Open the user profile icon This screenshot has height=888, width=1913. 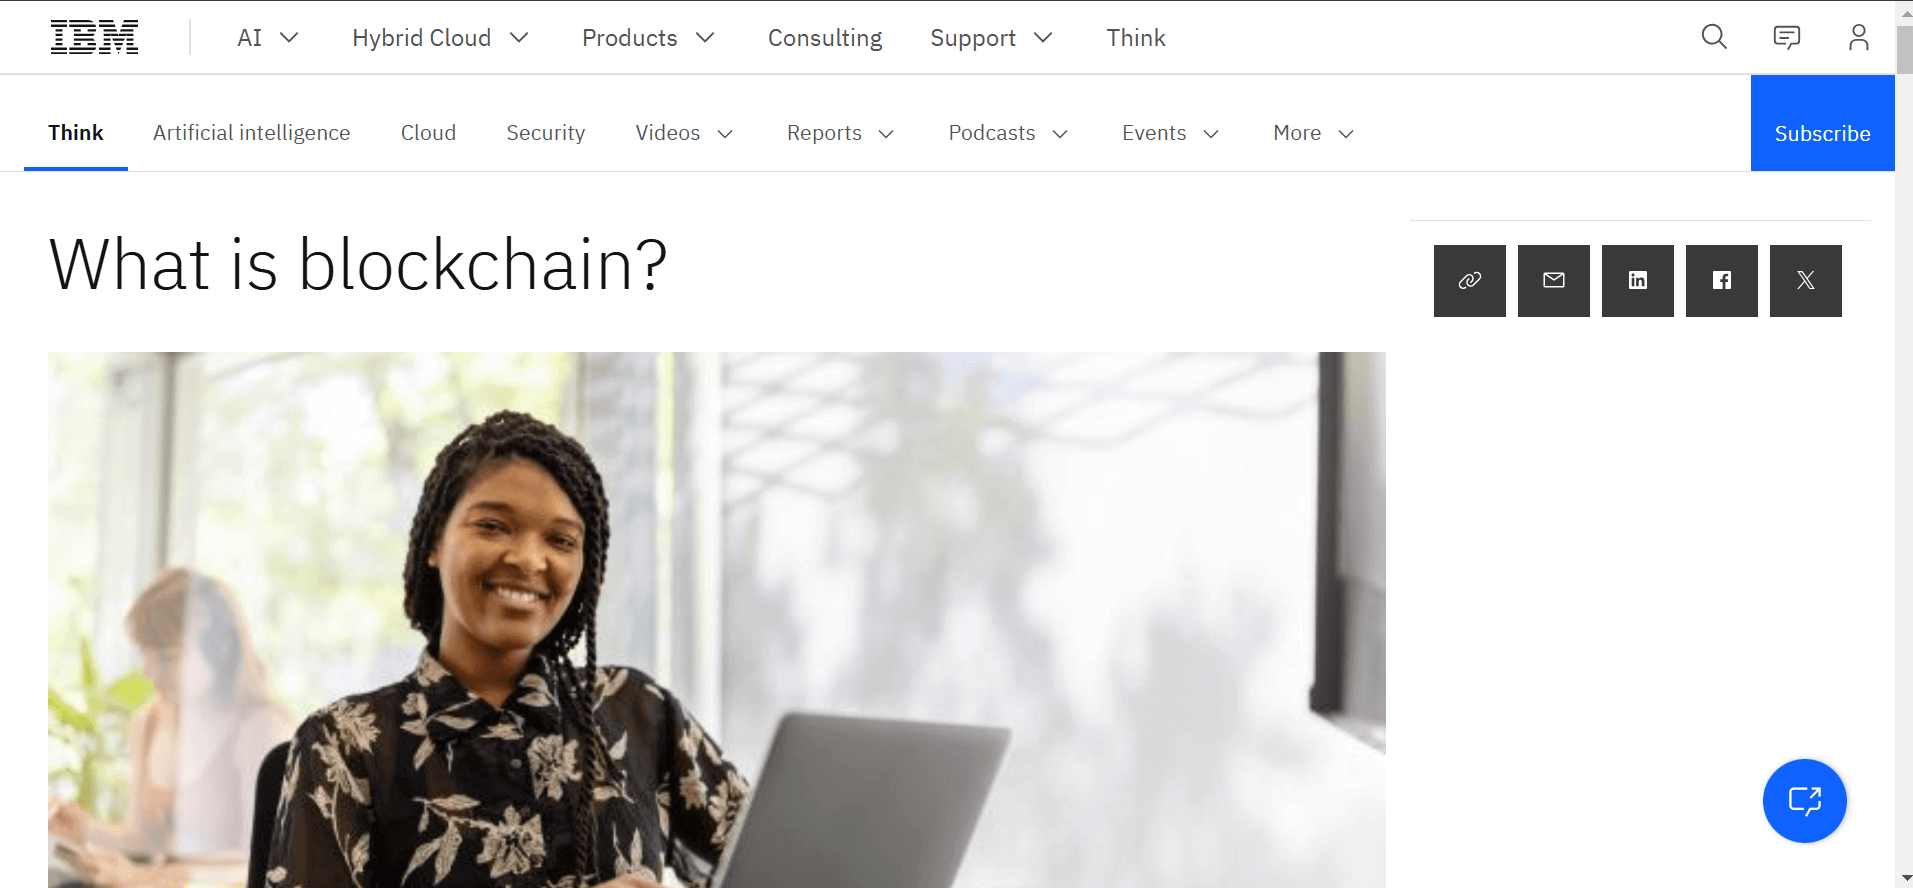coord(1858,37)
